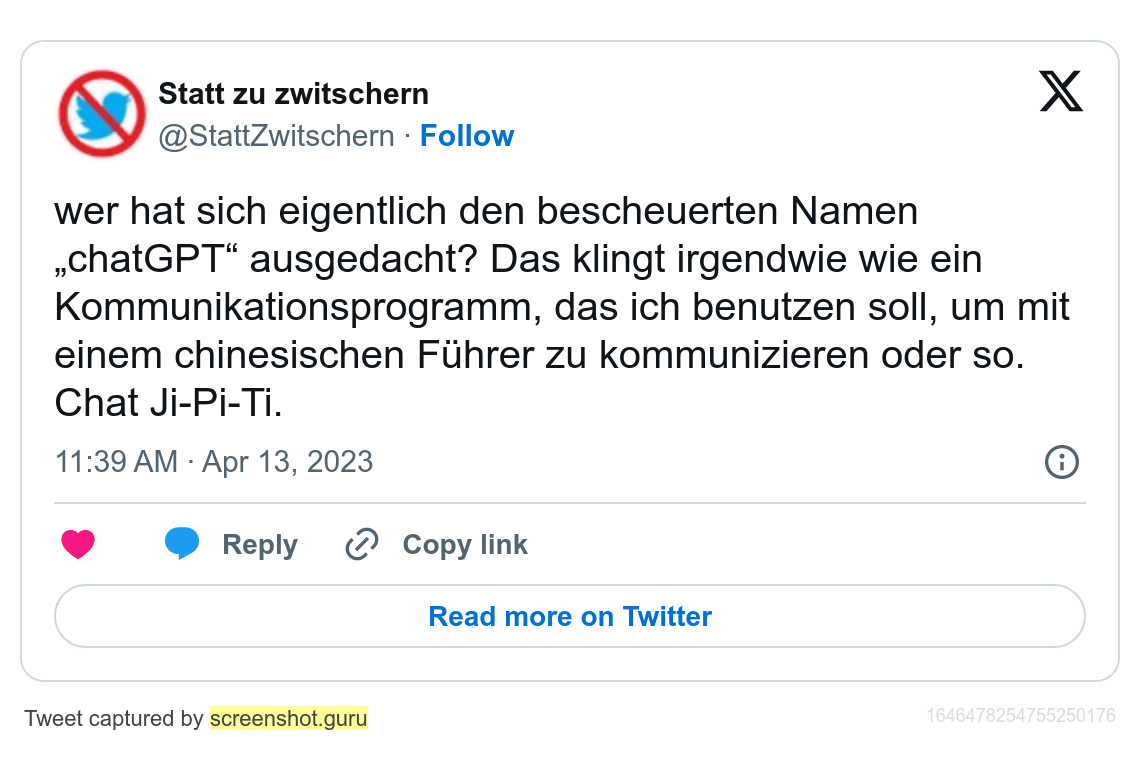Image resolution: width=1140 pixels, height=774 pixels.
Task: Like the tweet with the pink heart
Action: pos(78,545)
